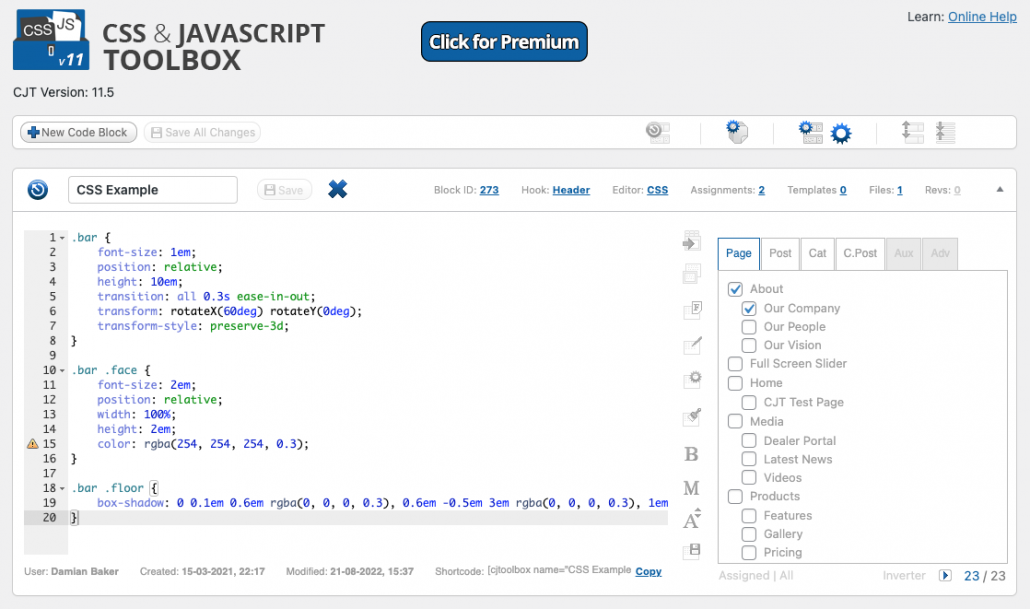Enable the Full Screen Slider checkbox
Image resolution: width=1030 pixels, height=609 pixels.
[735, 363]
